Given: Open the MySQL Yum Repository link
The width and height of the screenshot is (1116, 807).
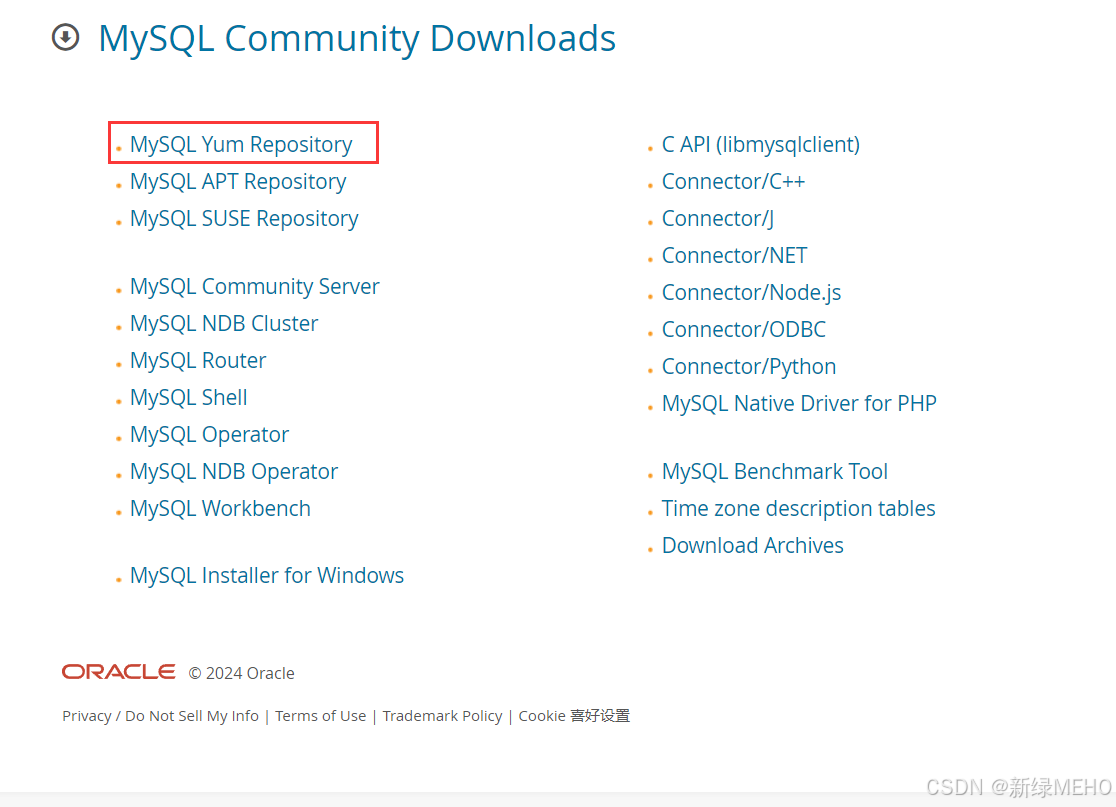Looking at the screenshot, I should click(241, 144).
